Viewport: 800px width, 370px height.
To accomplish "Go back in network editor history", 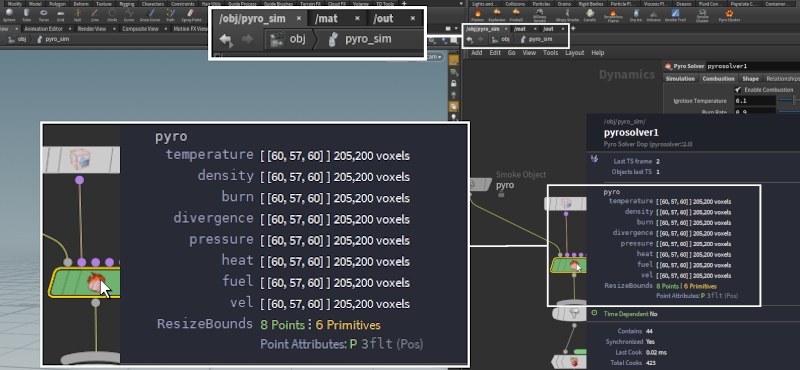I will (469, 39).
